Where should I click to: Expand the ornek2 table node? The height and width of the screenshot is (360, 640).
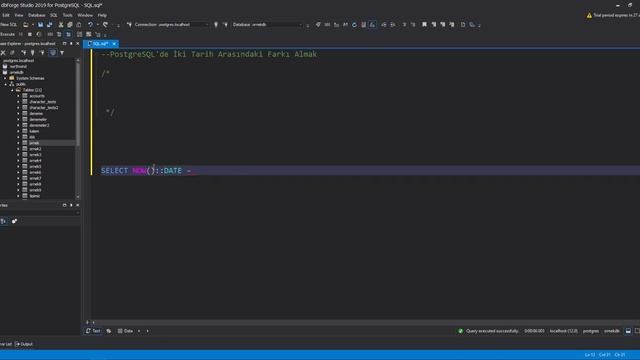pos(18,149)
